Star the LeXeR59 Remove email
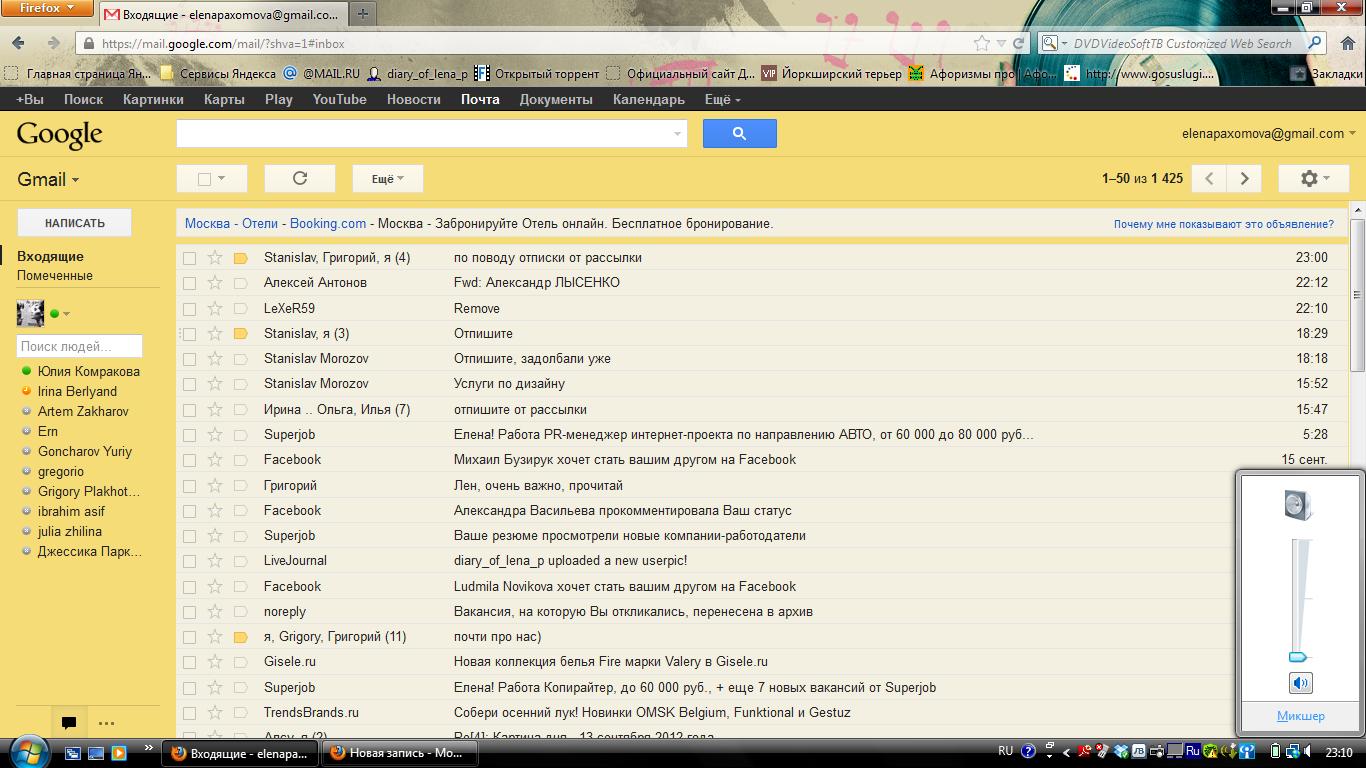1366x768 pixels. pos(214,308)
